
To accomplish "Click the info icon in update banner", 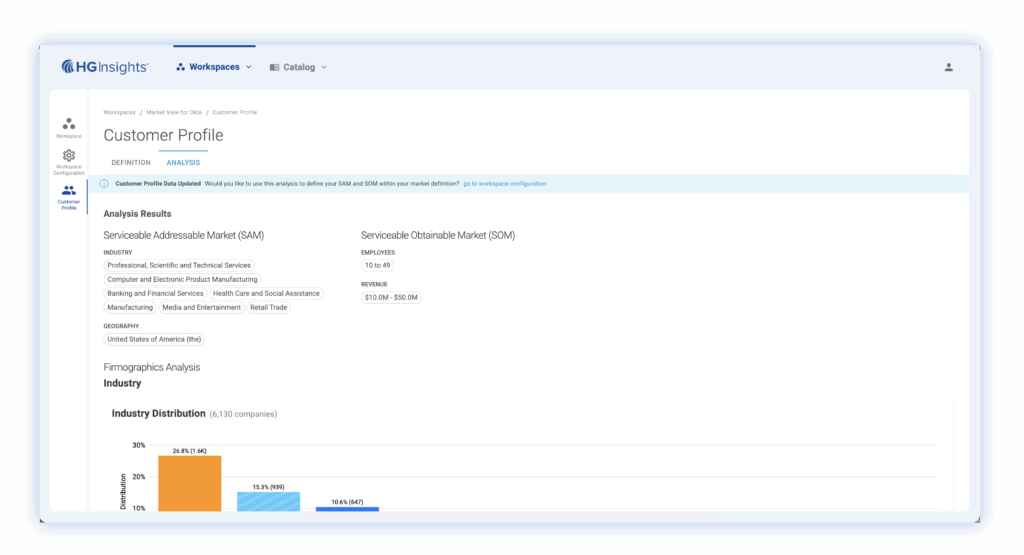I will (x=104, y=183).
